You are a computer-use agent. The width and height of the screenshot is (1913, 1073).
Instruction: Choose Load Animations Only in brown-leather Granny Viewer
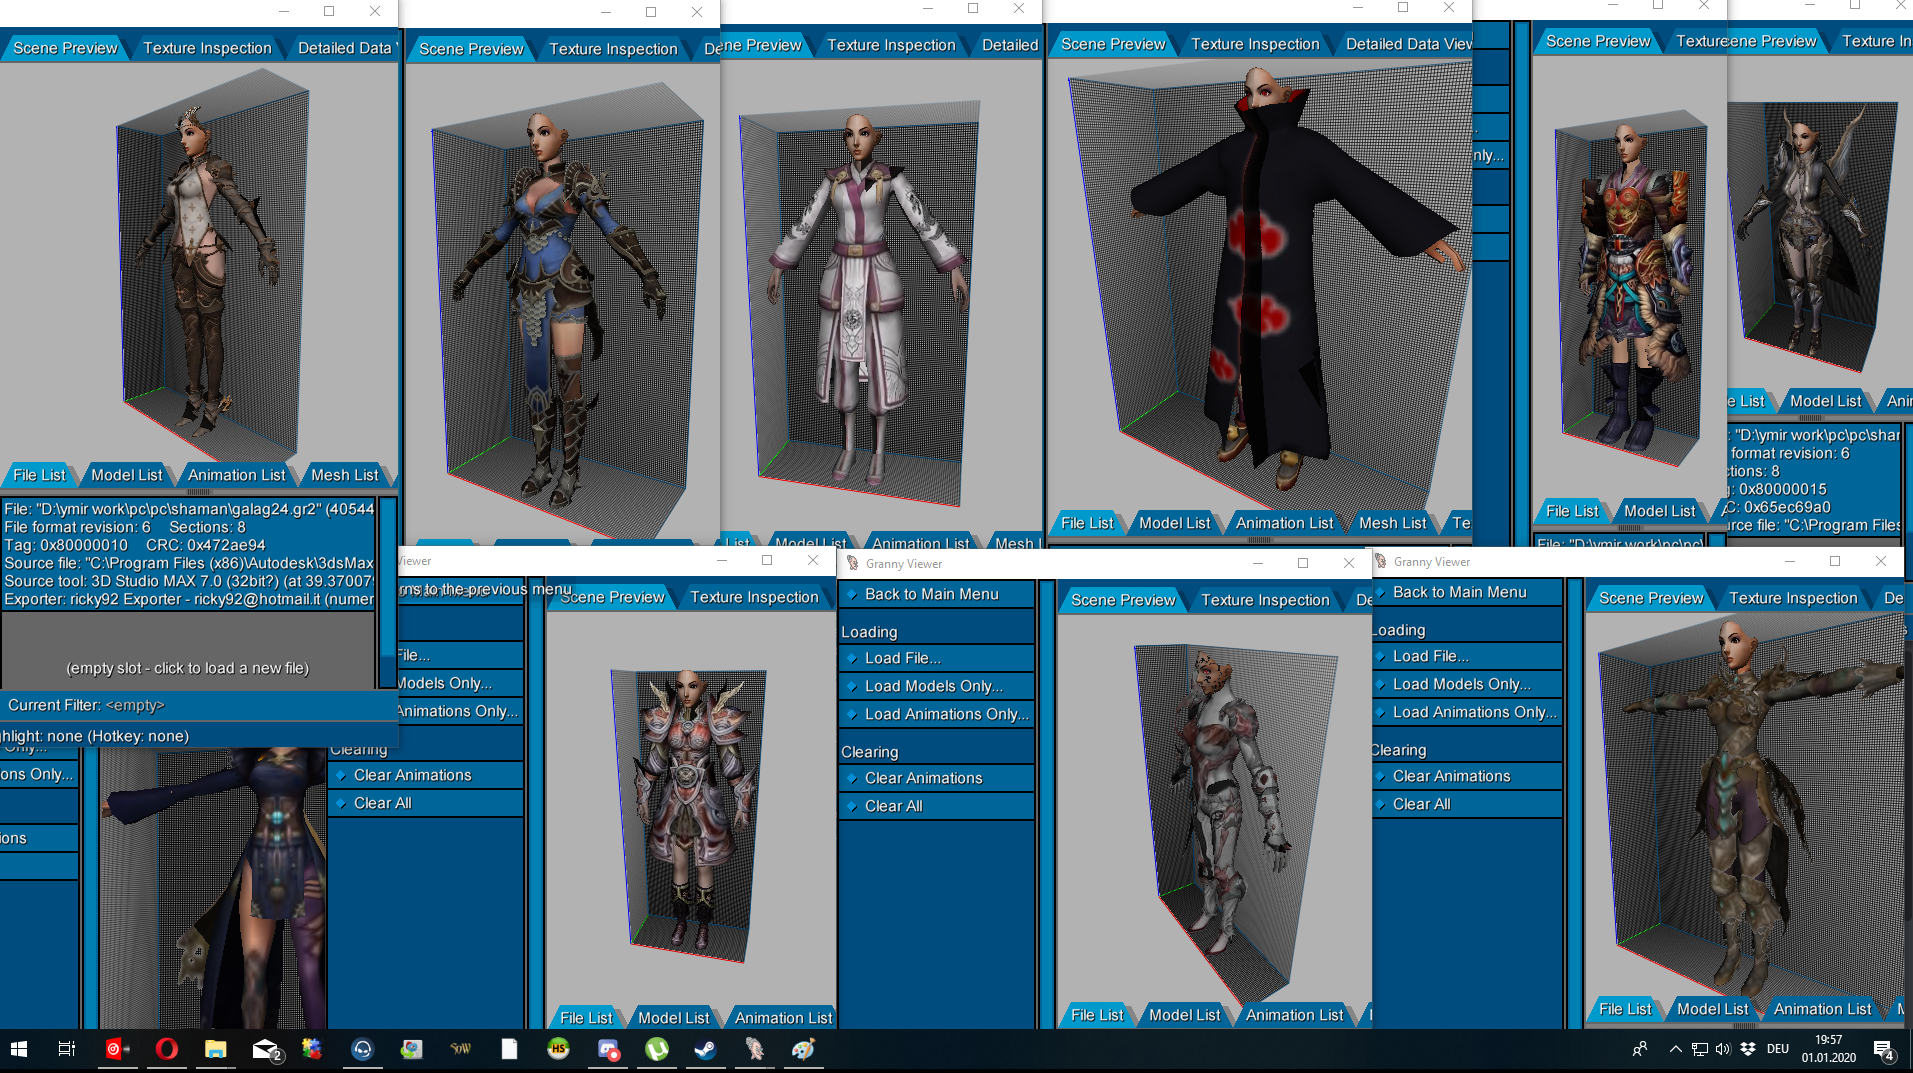click(x=1467, y=712)
